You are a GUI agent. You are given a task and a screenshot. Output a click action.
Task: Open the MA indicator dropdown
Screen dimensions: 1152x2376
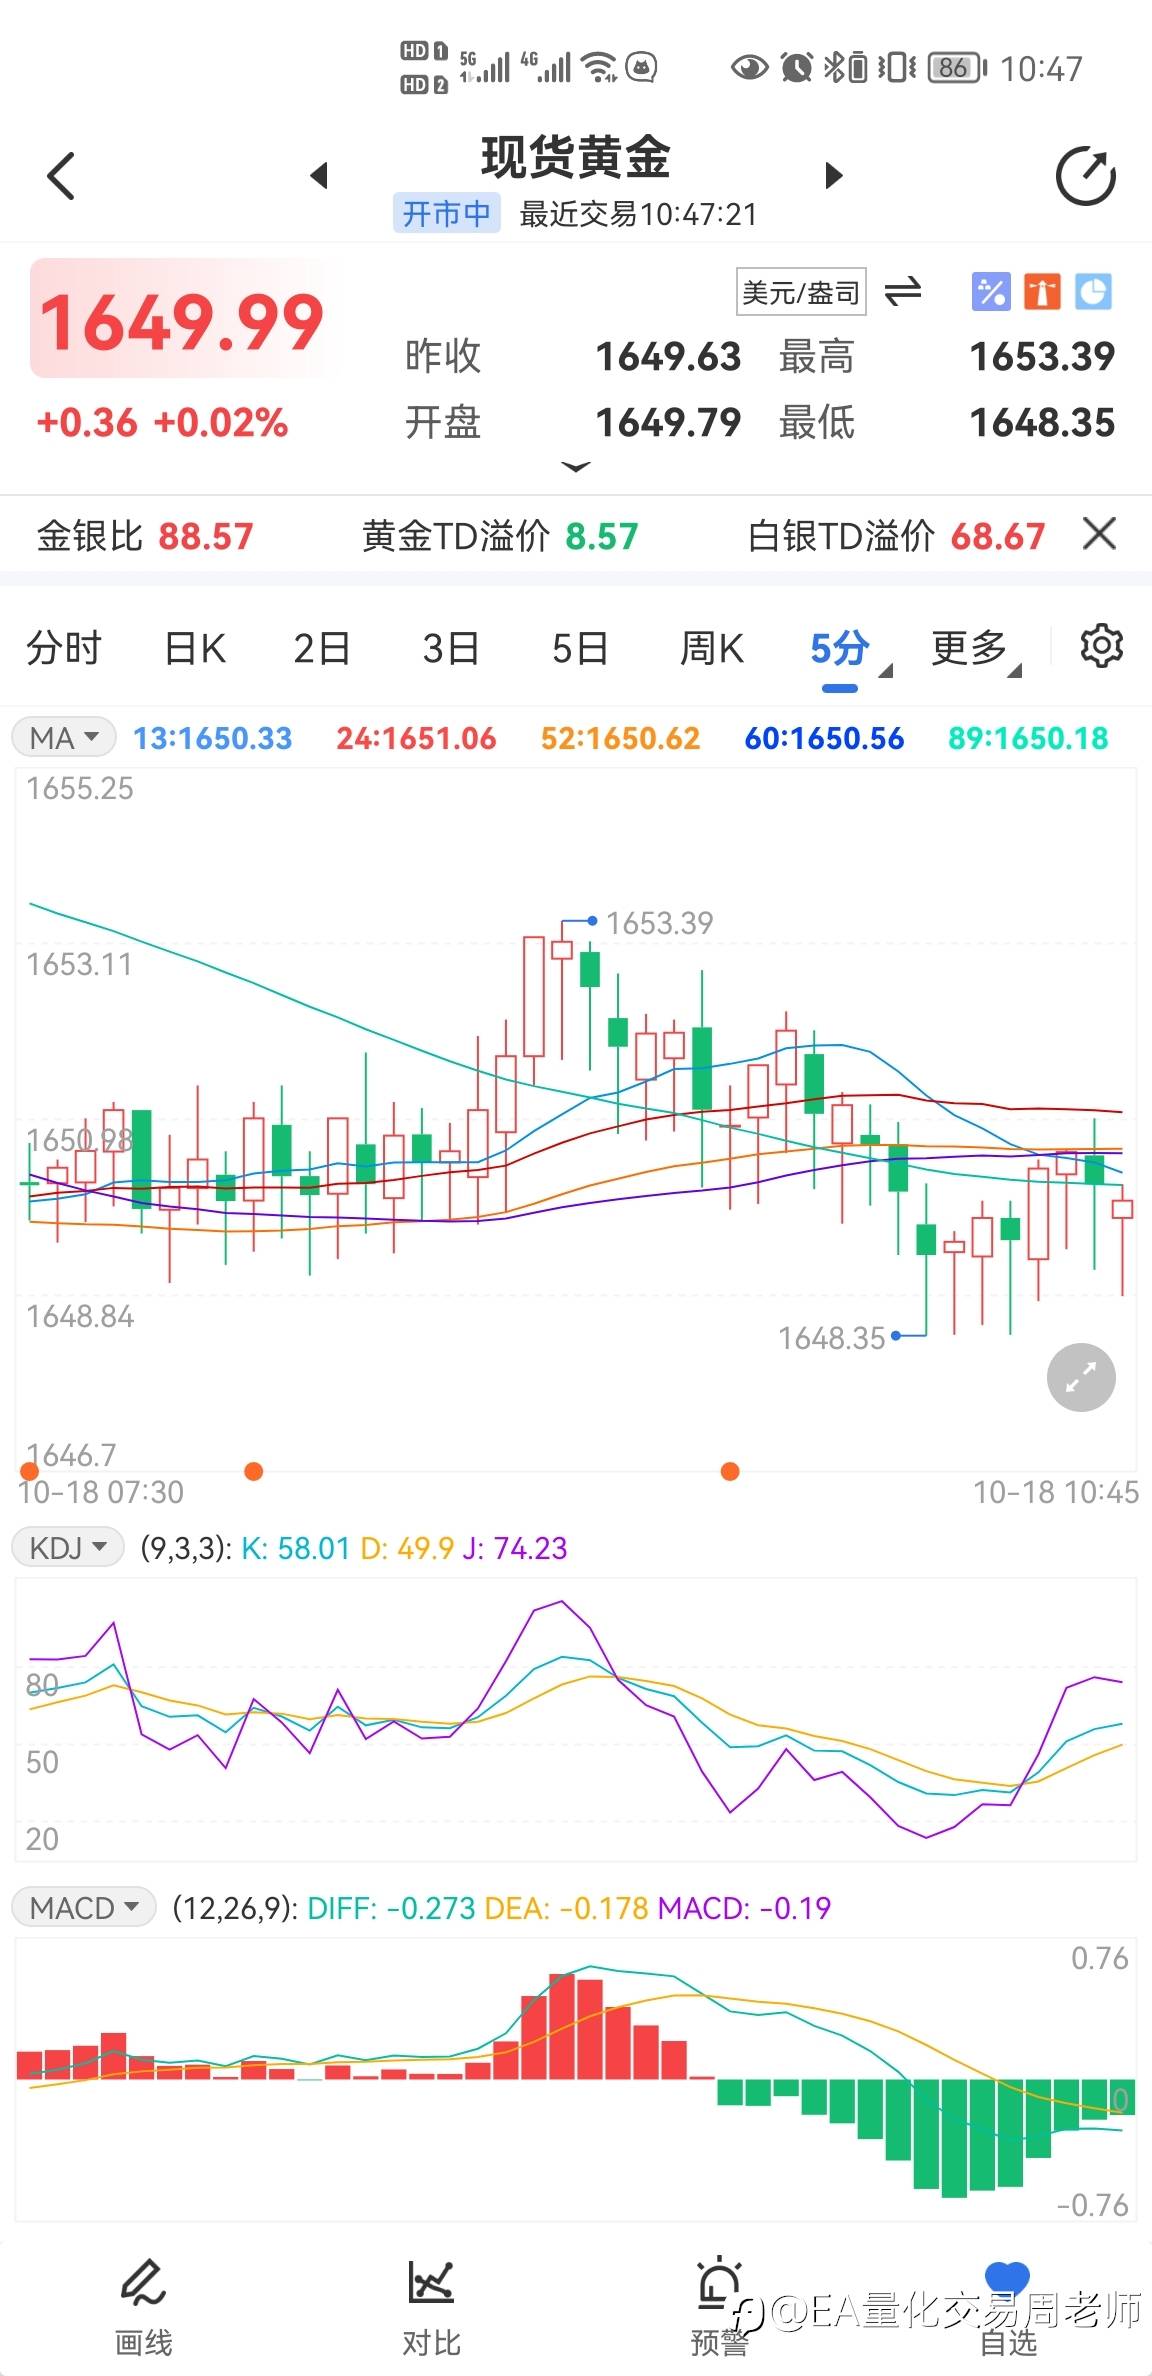[x=64, y=738]
